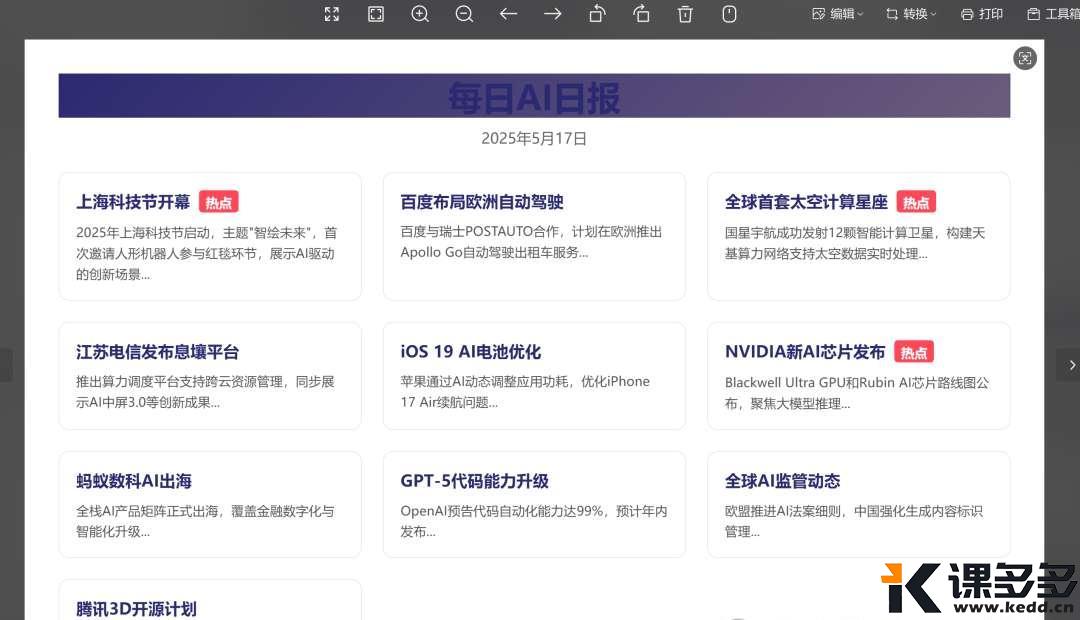The width and height of the screenshot is (1080, 620).
Task: Zoom out with the minus magnifier
Action: 464,14
